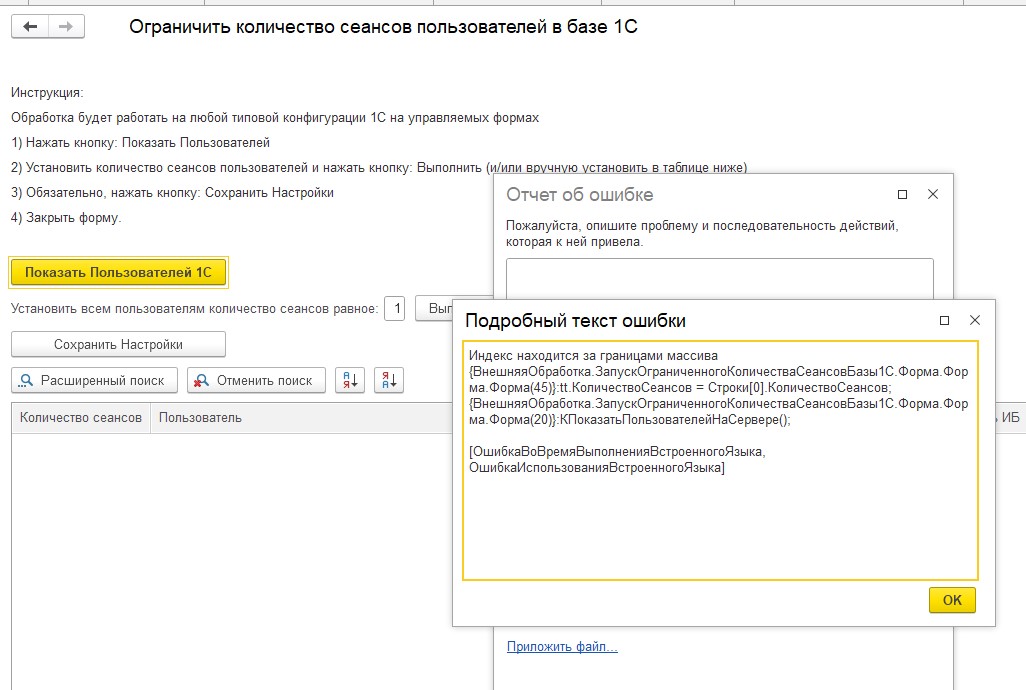Go back with the left arrow button
This screenshot has height=690, width=1026.
click(x=30, y=27)
